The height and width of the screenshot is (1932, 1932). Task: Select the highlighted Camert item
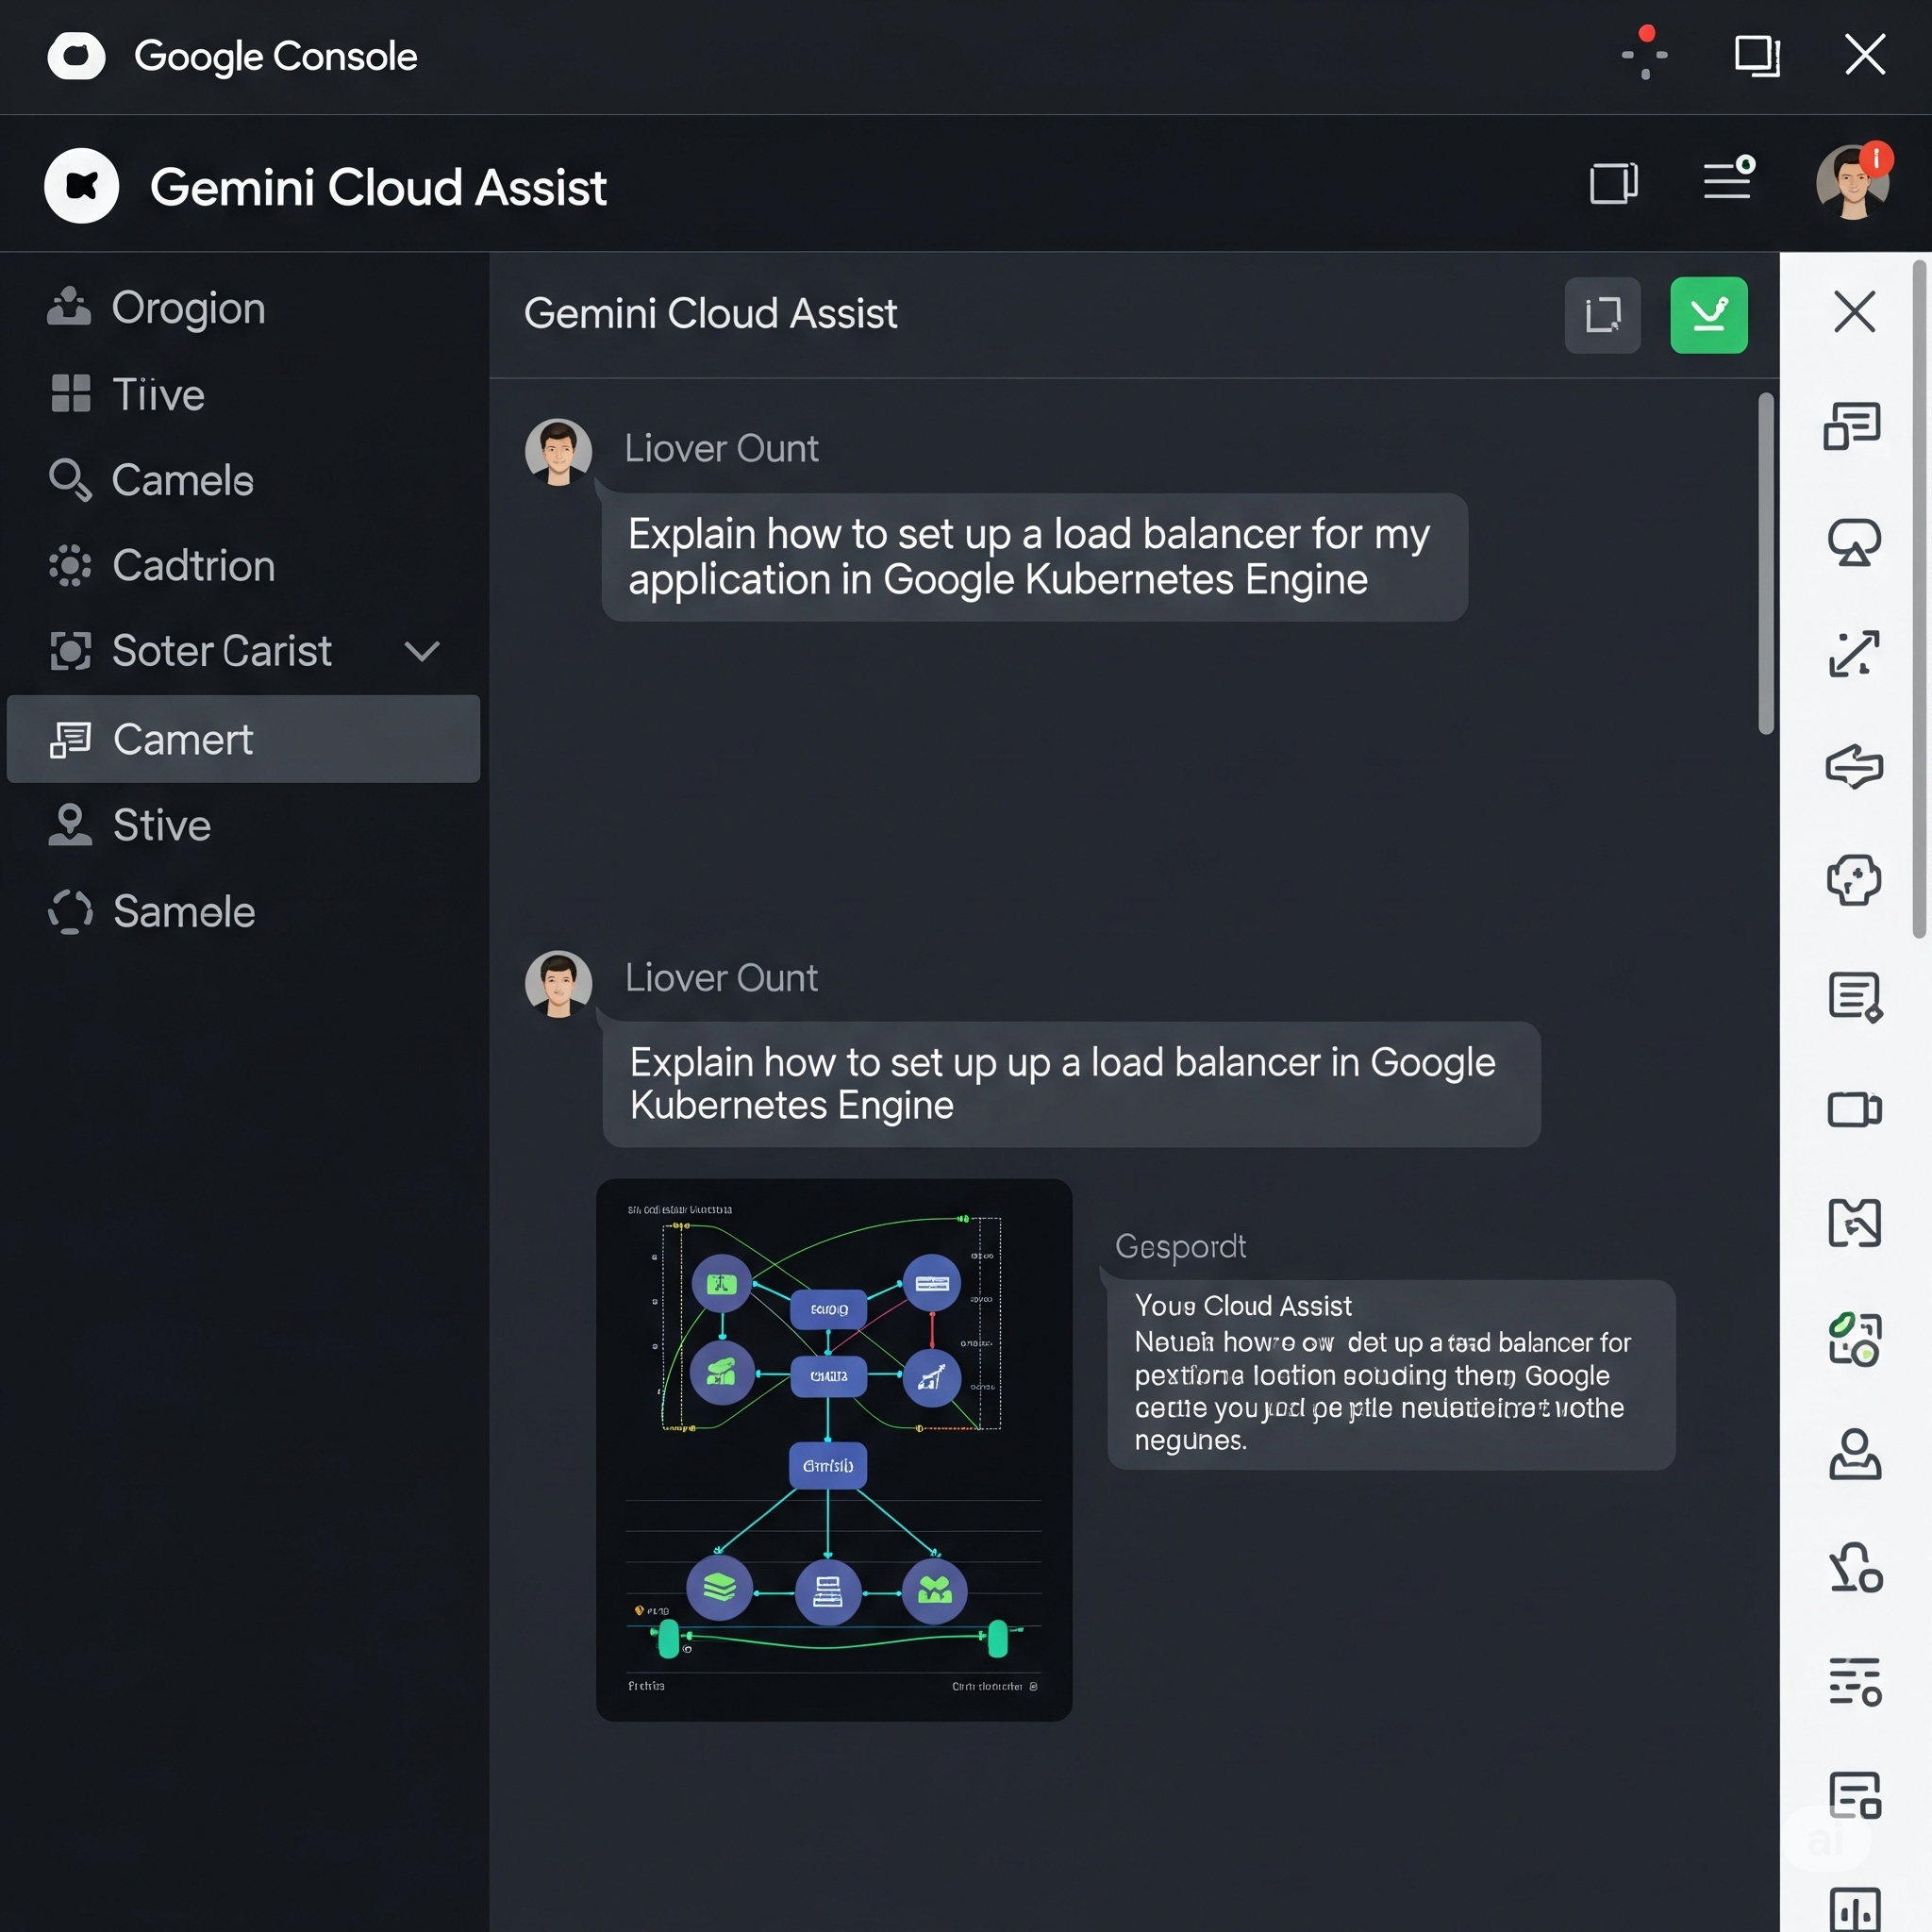243,739
